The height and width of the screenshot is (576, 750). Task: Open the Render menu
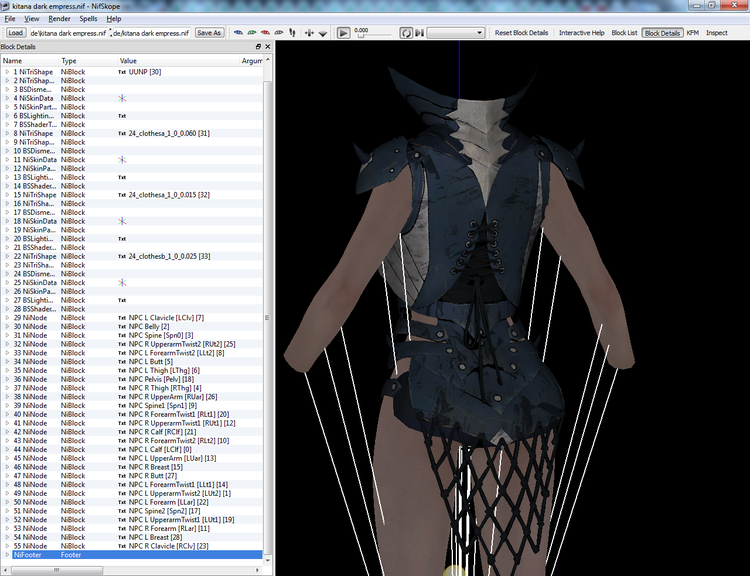tap(59, 19)
